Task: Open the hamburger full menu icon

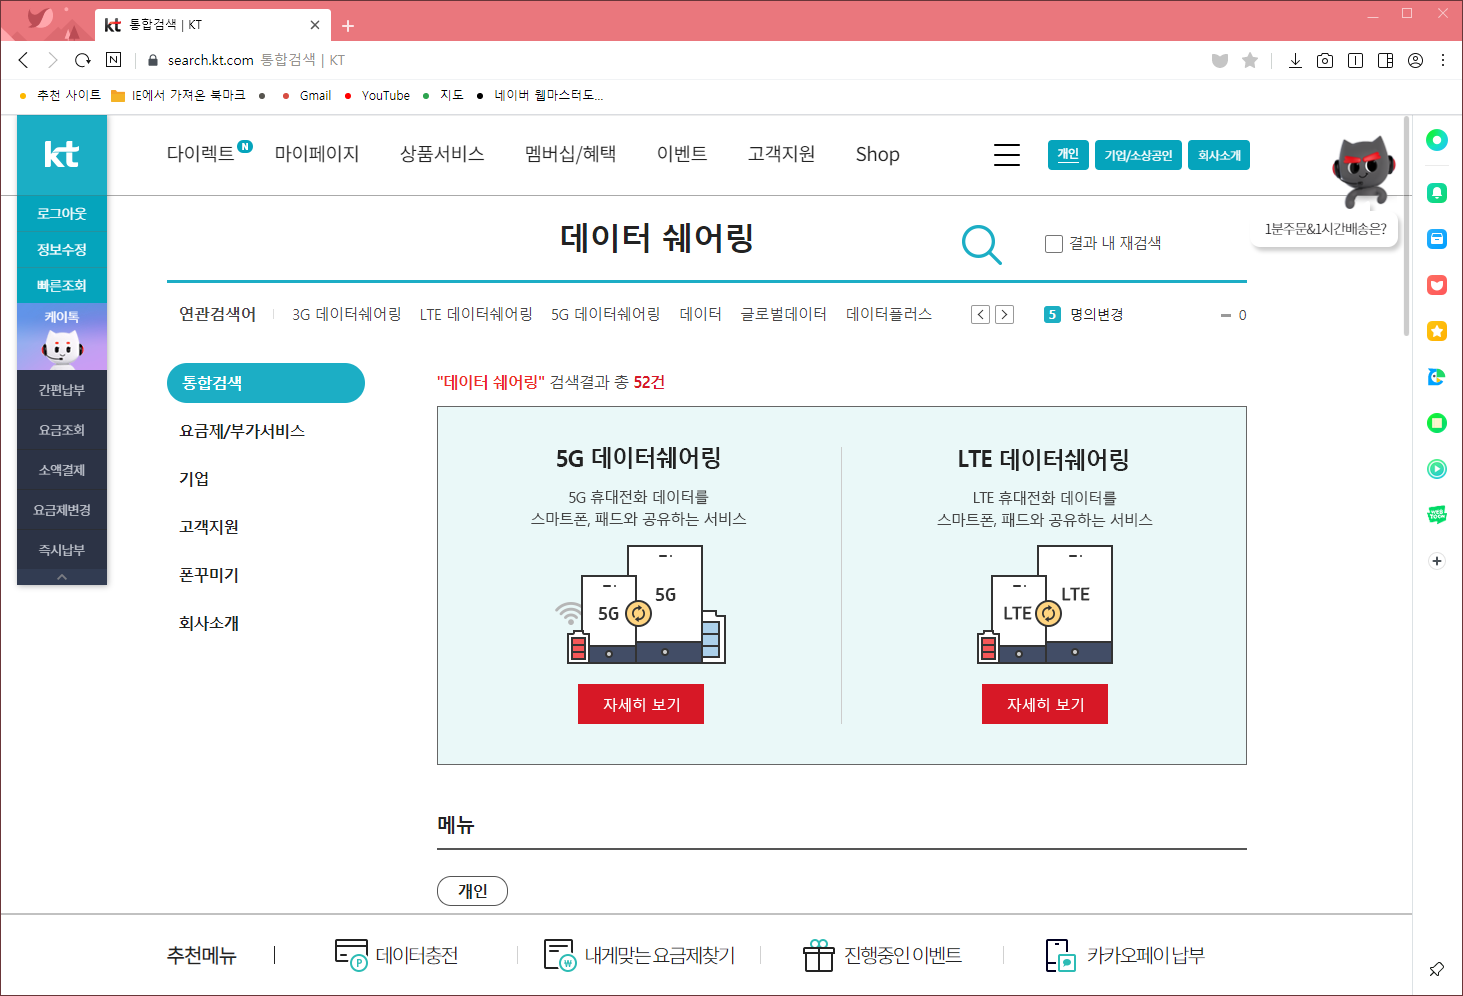Action: (1007, 155)
